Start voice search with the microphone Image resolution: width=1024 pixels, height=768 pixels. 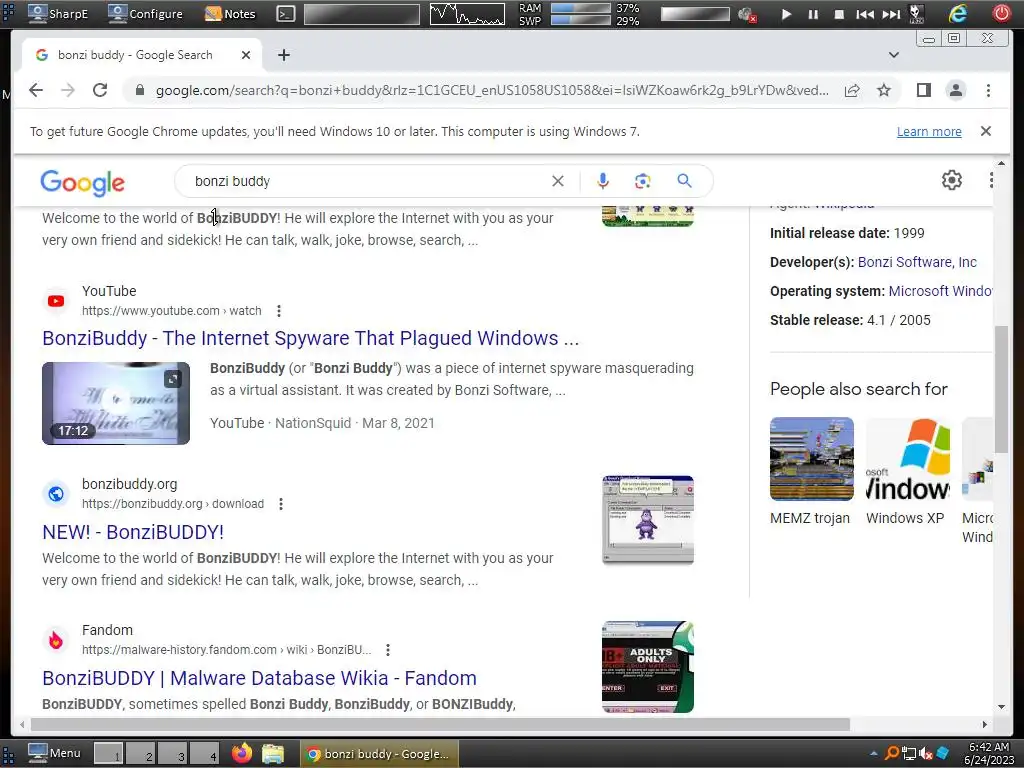click(603, 181)
